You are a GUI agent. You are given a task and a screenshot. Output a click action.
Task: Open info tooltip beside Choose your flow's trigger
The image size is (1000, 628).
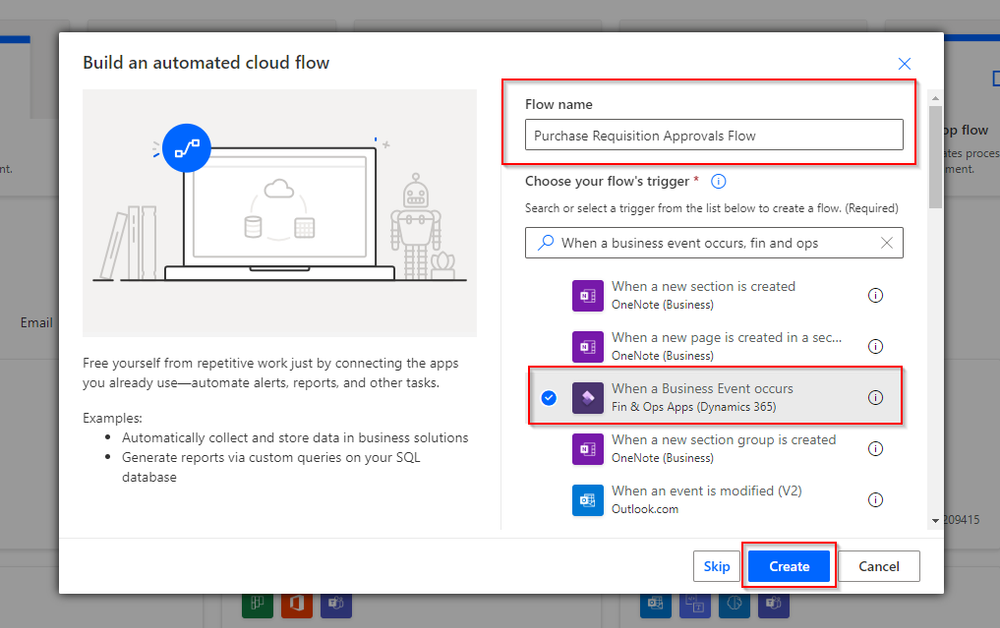coord(718,182)
